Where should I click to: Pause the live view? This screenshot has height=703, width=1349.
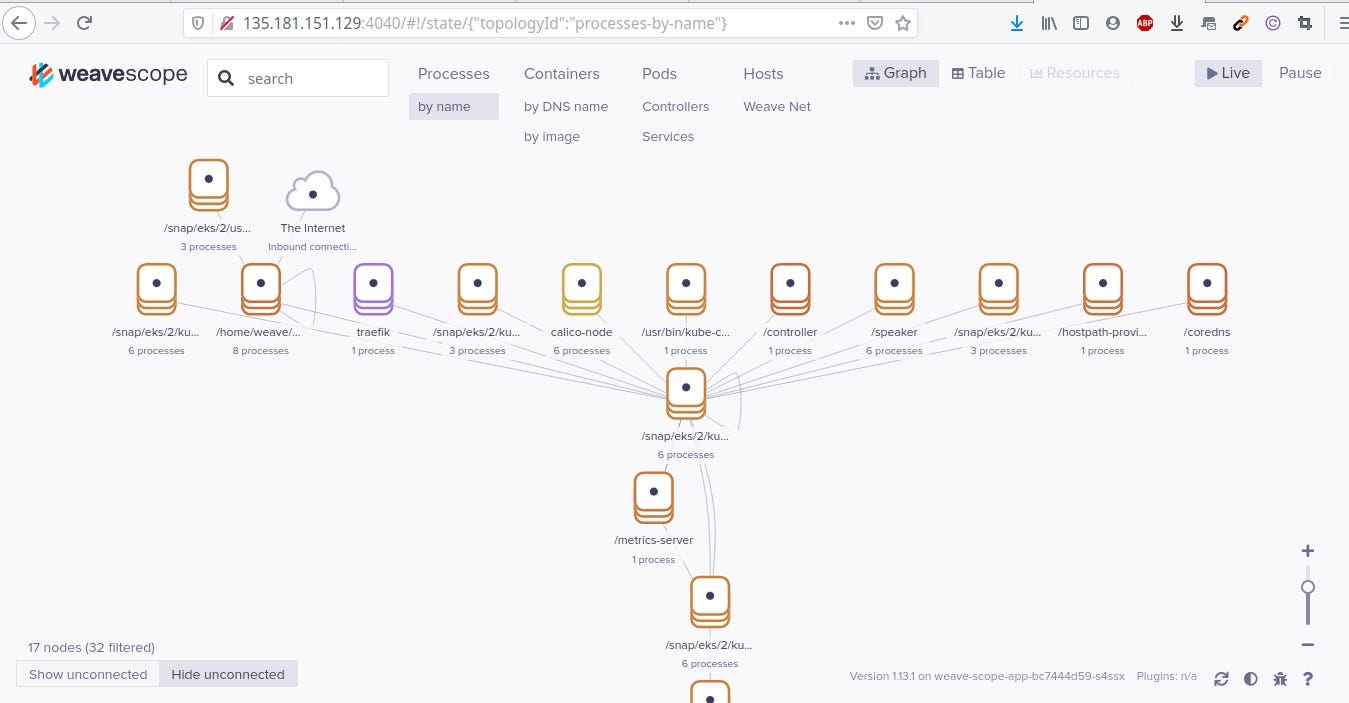1300,73
